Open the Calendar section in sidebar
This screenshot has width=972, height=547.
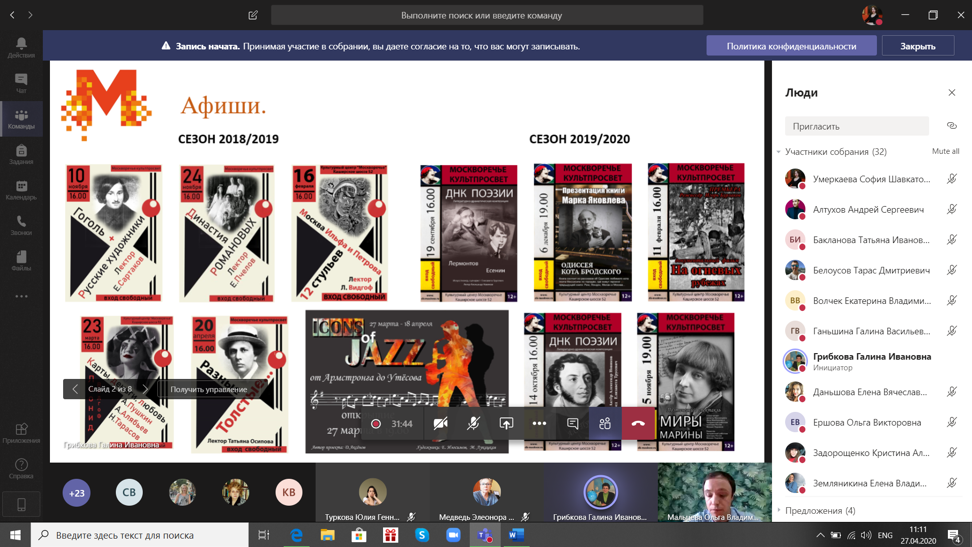21,190
